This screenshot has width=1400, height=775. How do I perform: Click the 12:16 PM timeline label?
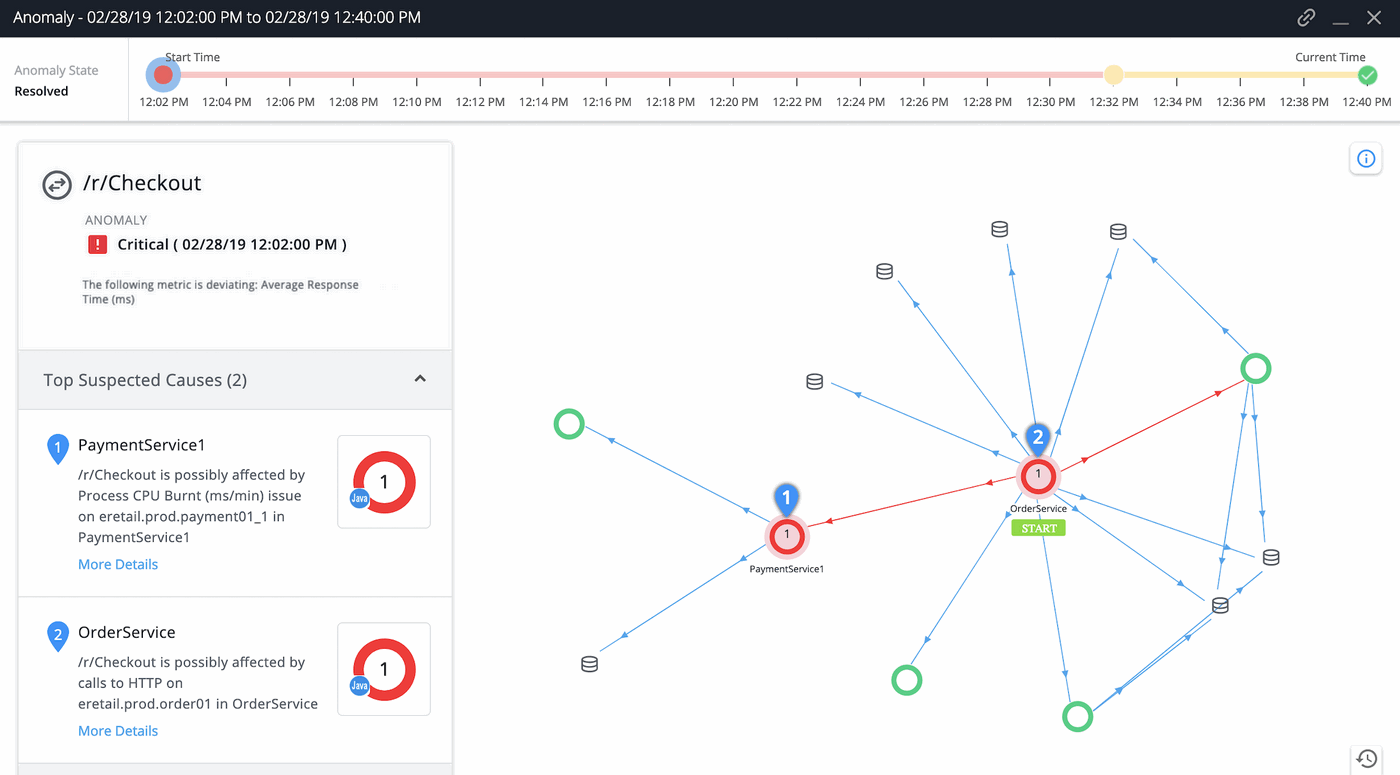607,102
